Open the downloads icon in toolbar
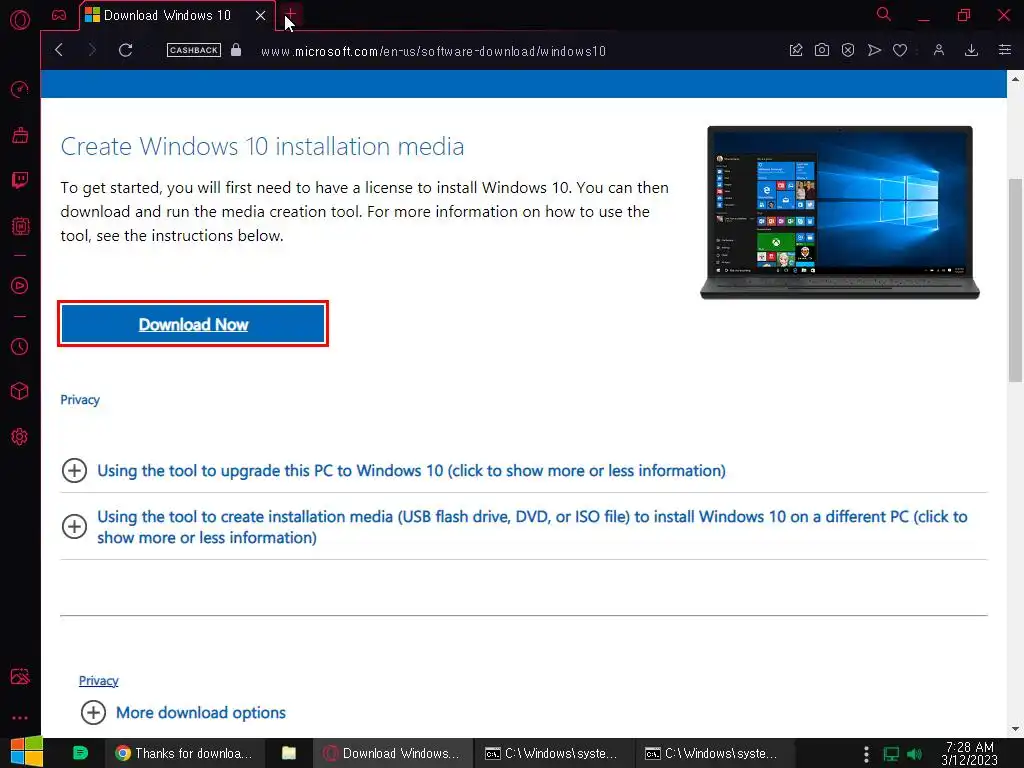The height and width of the screenshot is (768, 1024). tap(971, 50)
